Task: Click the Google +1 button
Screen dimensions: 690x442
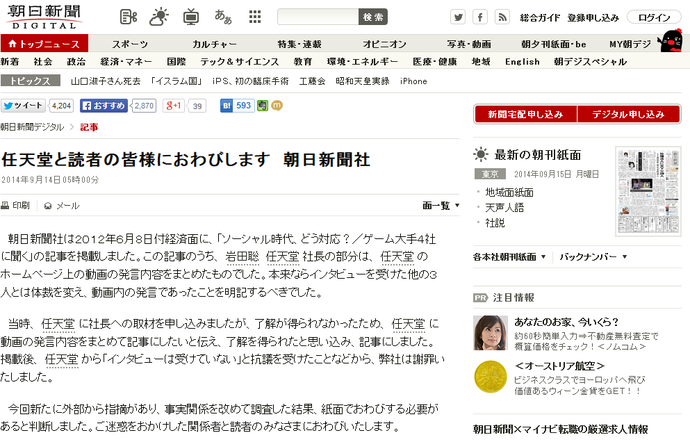Action: tap(173, 106)
